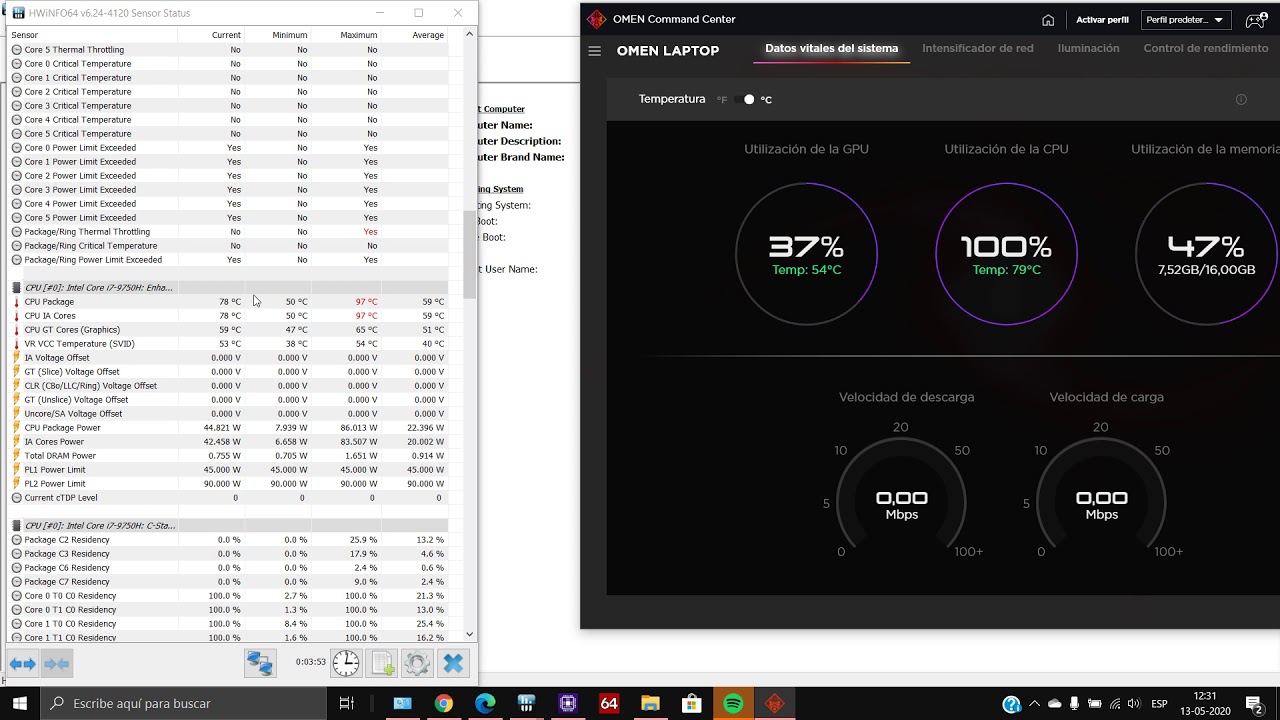This screenshot has width=1280, height=720.
Task: Open Task View on taskbar
Action: coord(347,703)
